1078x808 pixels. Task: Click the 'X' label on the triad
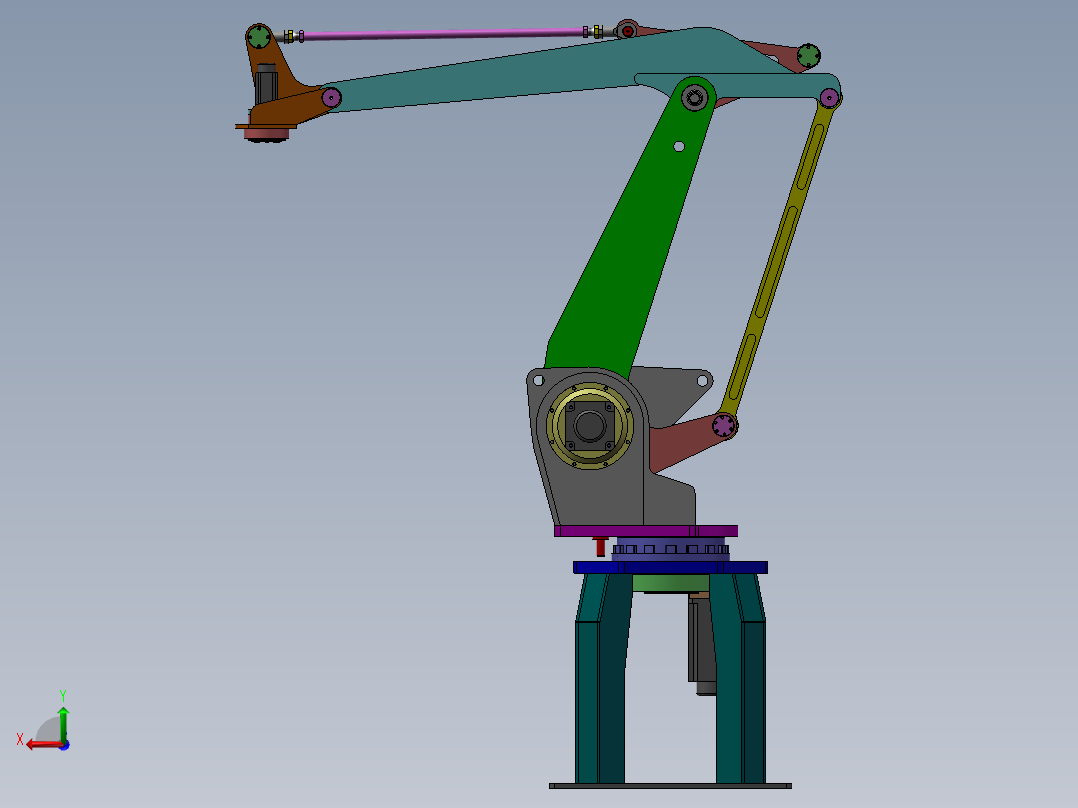click(x=20, y=739)
